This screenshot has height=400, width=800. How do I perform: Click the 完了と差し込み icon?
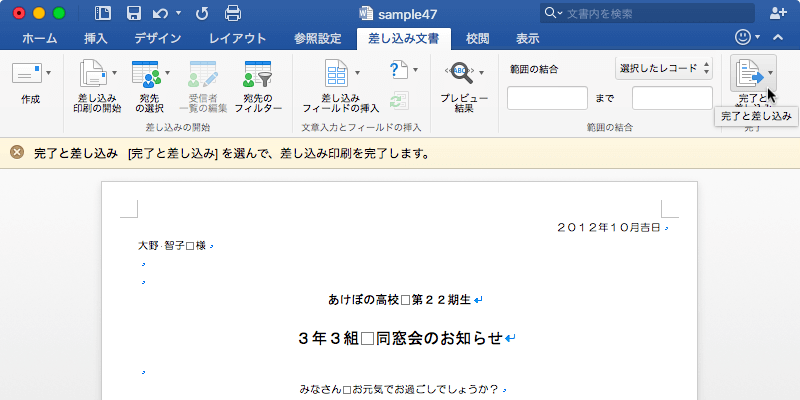pyautogui.click(x=749, y=73)
